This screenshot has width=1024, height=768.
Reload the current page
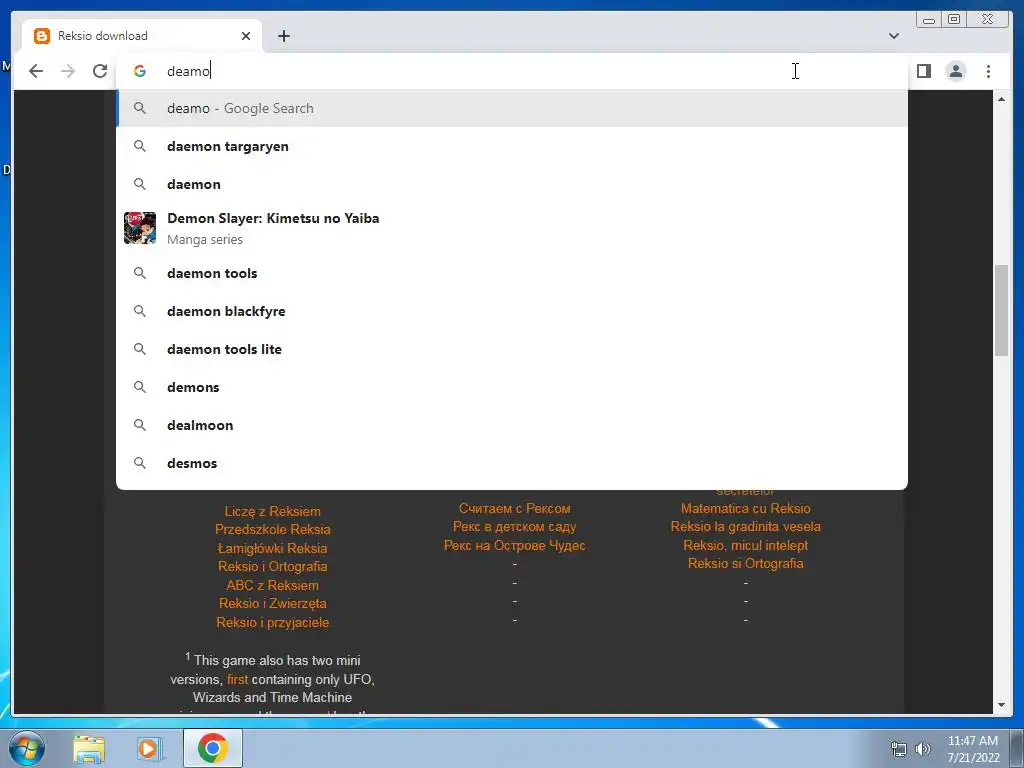coord(100,71)
